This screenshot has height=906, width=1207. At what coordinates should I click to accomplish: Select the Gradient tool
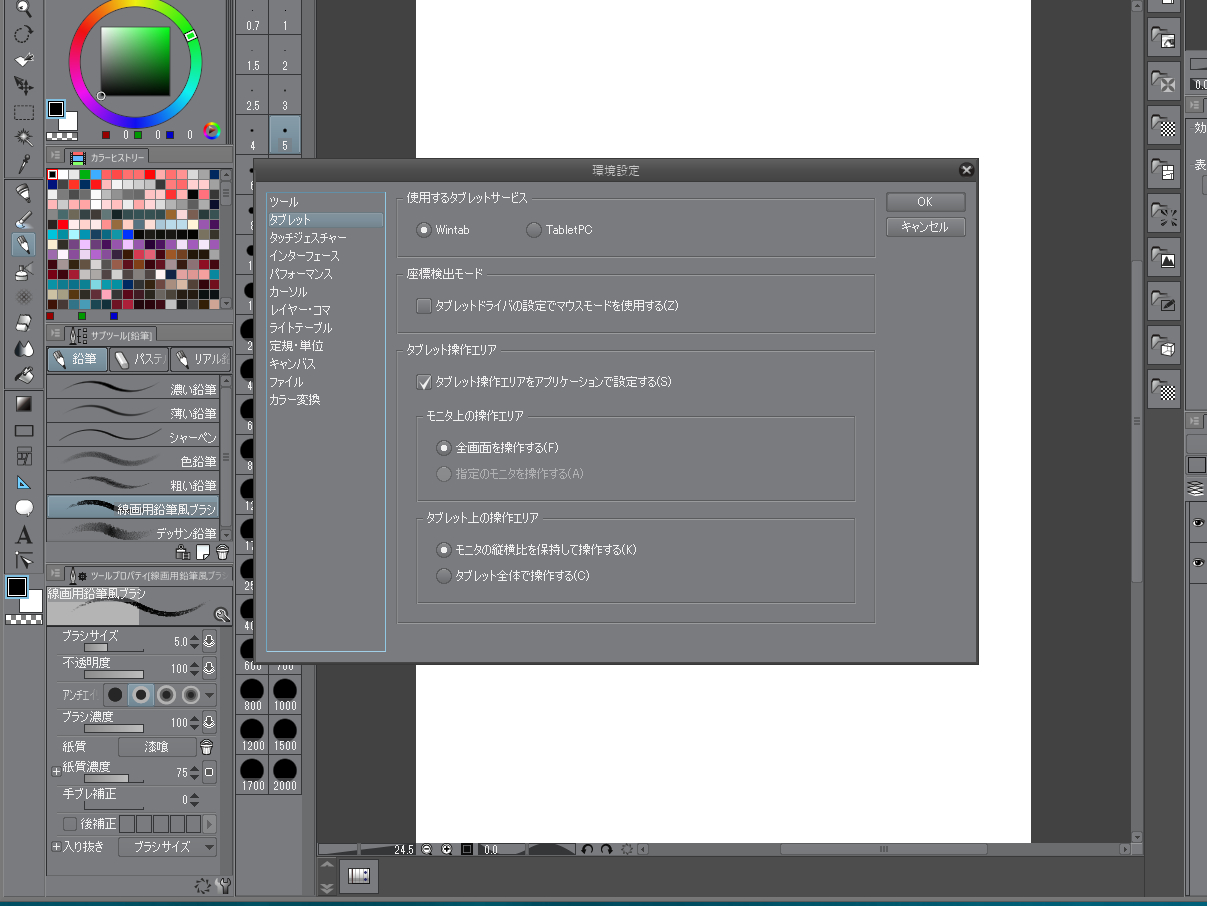(24, 404)
